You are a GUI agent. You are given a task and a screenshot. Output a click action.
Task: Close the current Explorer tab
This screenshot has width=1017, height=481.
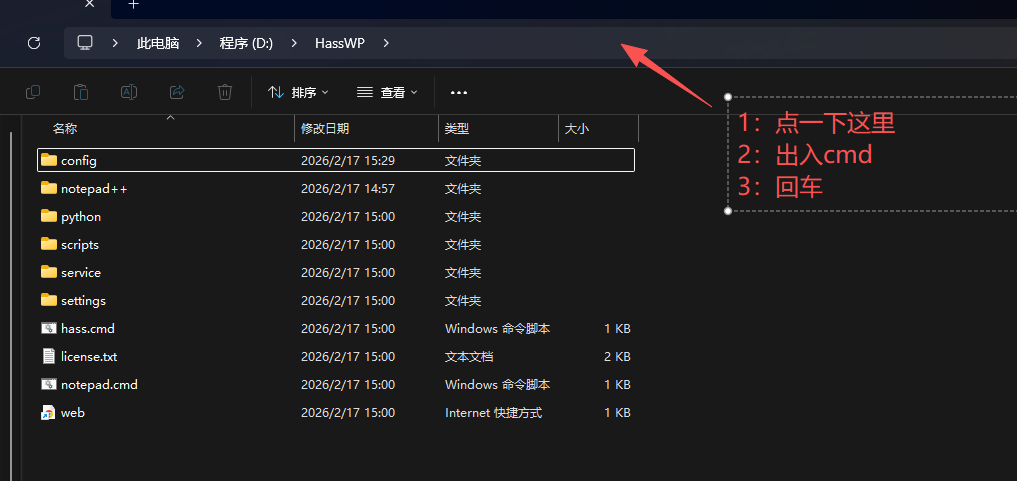click(90, 4)
